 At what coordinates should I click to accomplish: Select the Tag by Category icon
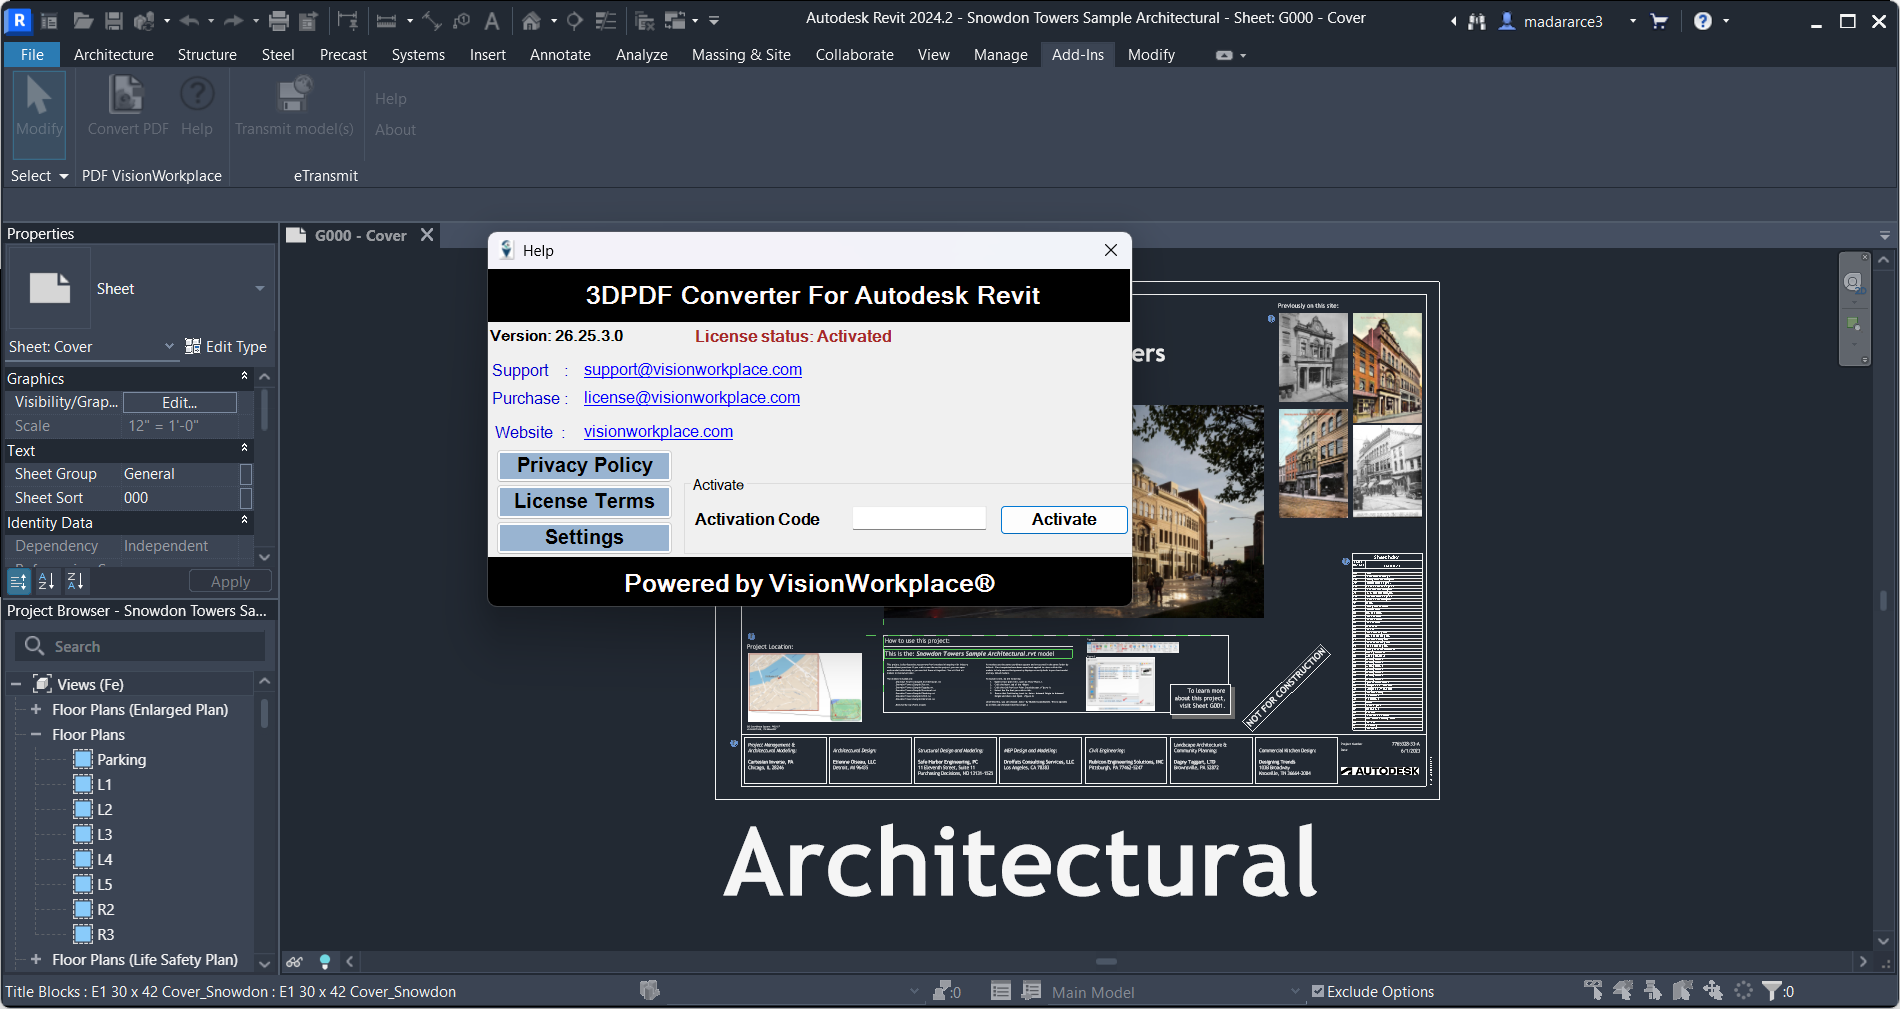pos(461,20)
